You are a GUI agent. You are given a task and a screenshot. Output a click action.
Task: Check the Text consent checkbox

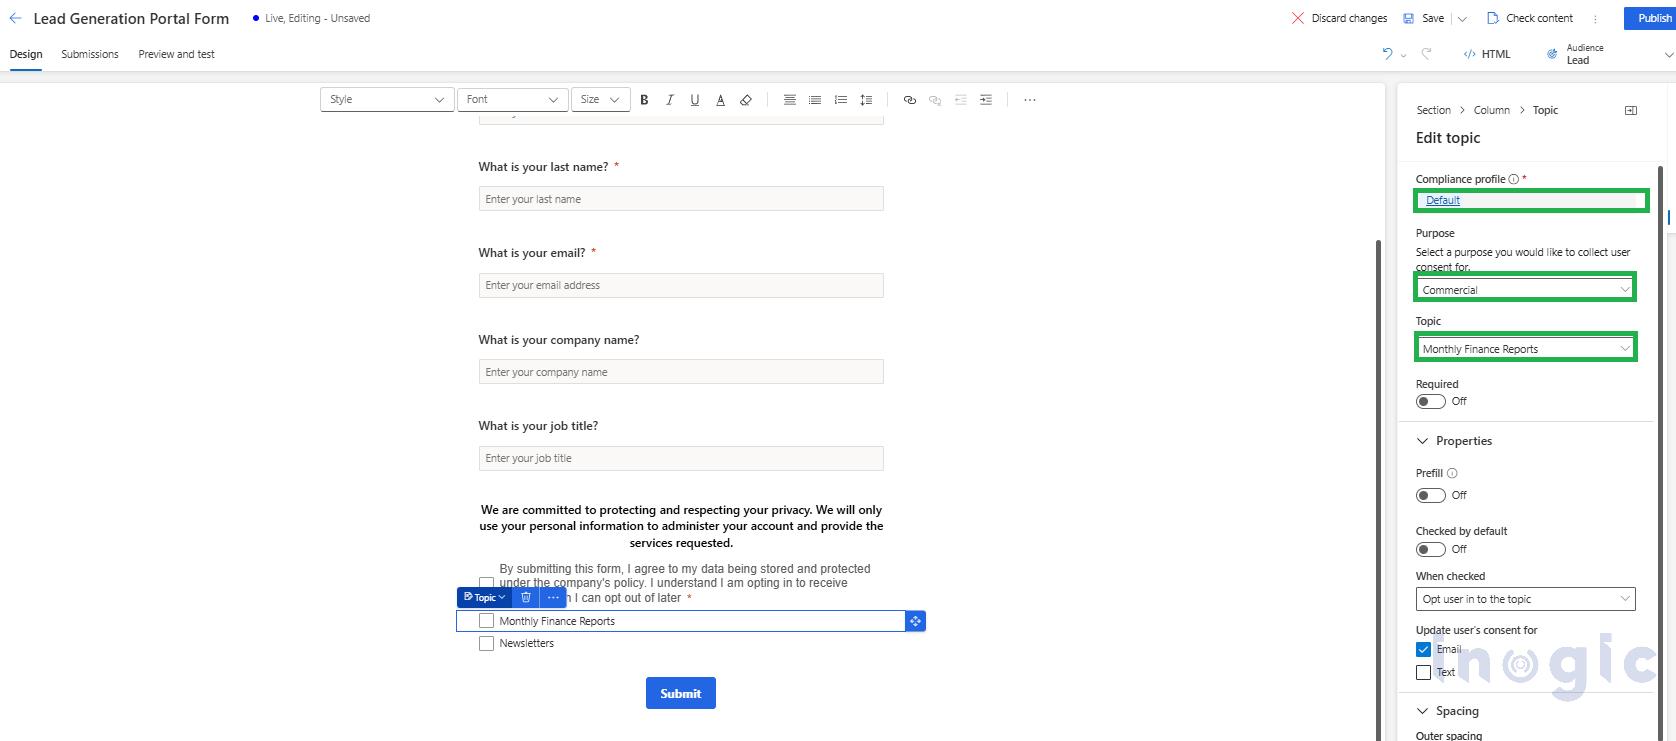point(1423,673)
